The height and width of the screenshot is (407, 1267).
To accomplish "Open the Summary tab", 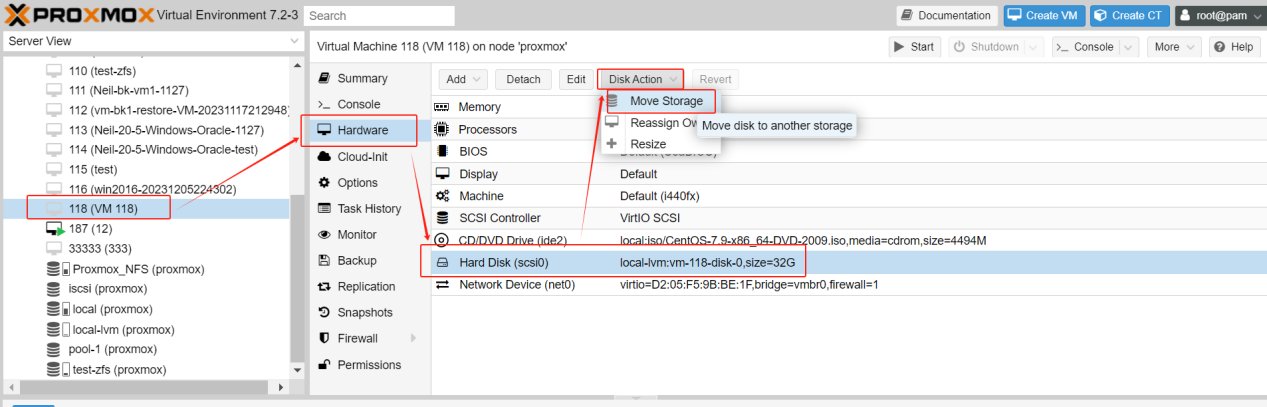I will point(370,78).
